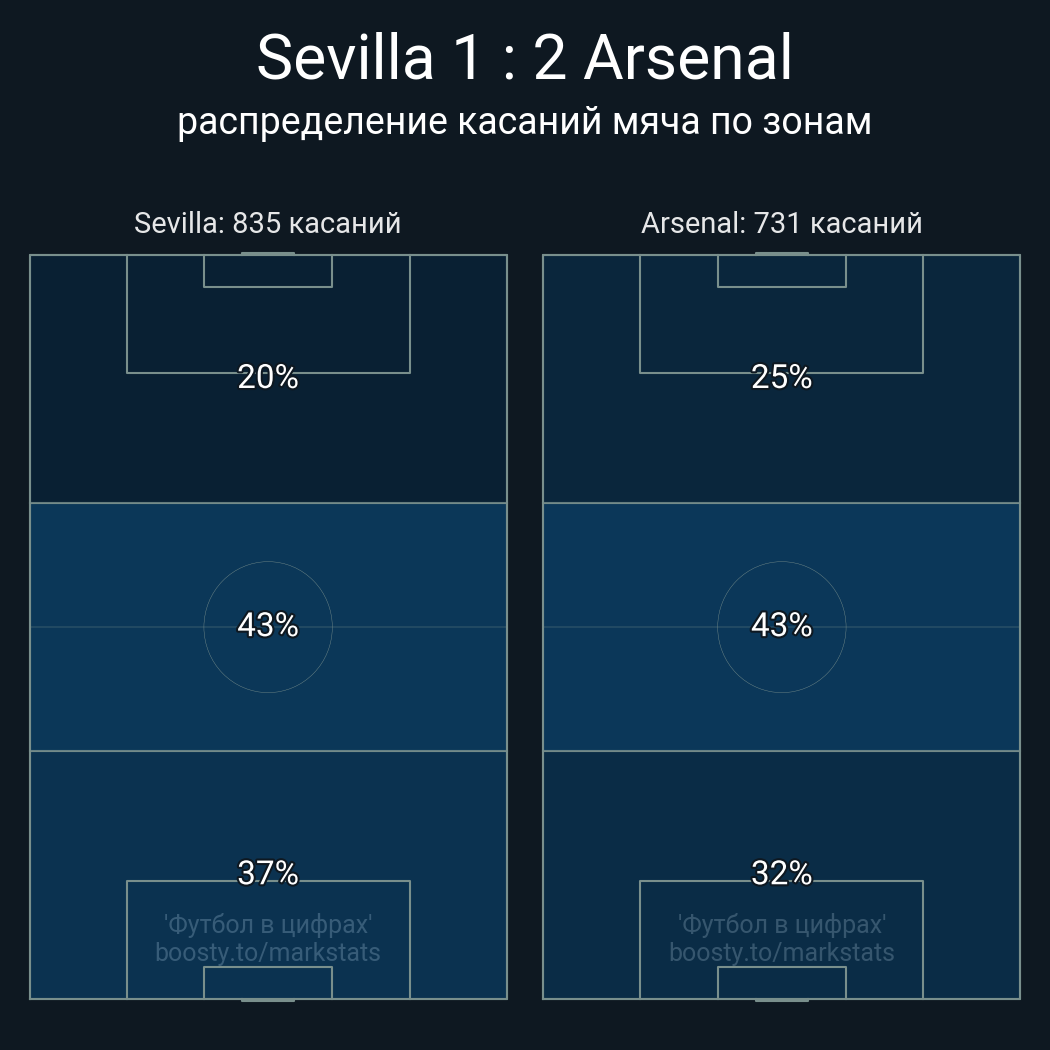Click Arsenal's 32% defensive zone label
1050x1050 pixels.
point(781,873)
